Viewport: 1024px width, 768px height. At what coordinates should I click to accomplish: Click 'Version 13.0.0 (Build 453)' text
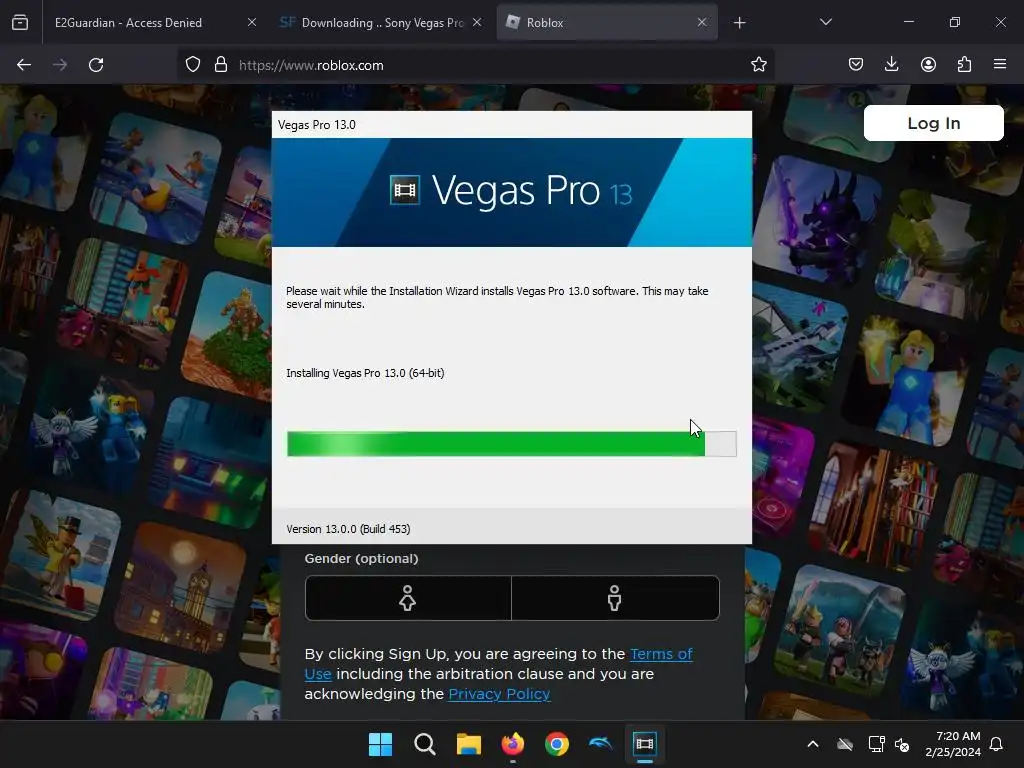tap(348, 529)
